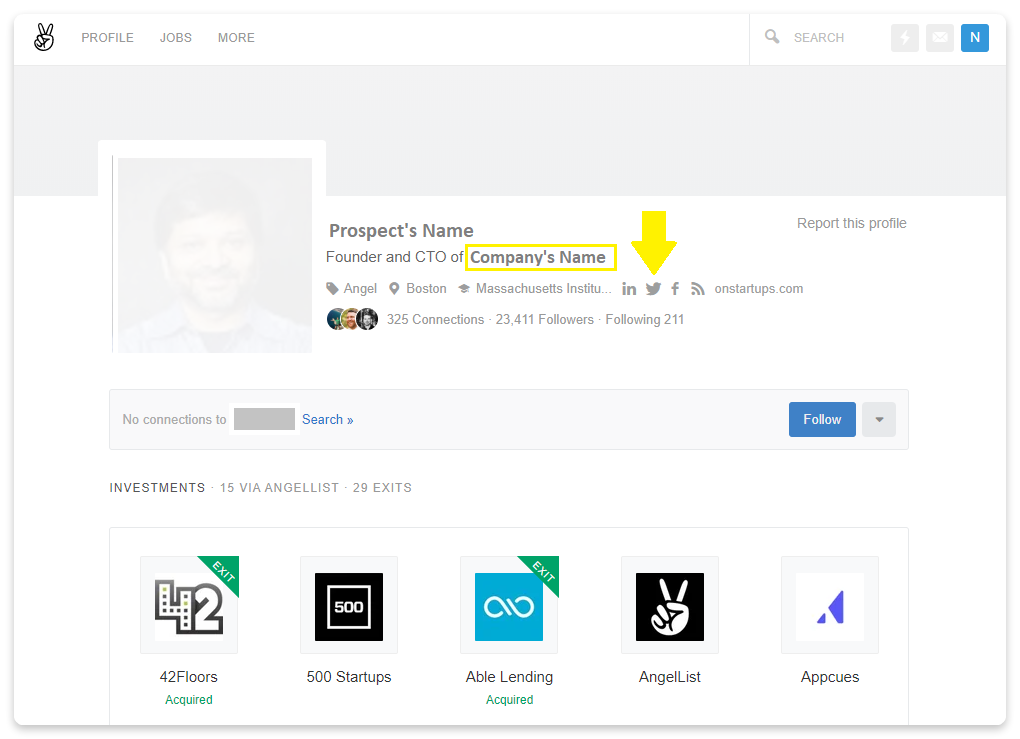The width and height of the screenshot is (1020, 739).
Task: Open the Appcues company logo
Action: tap(830, 605)
